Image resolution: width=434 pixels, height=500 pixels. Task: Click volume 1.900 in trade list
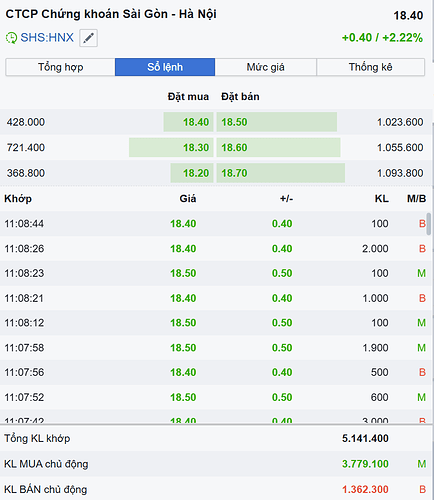coord(375,348)
